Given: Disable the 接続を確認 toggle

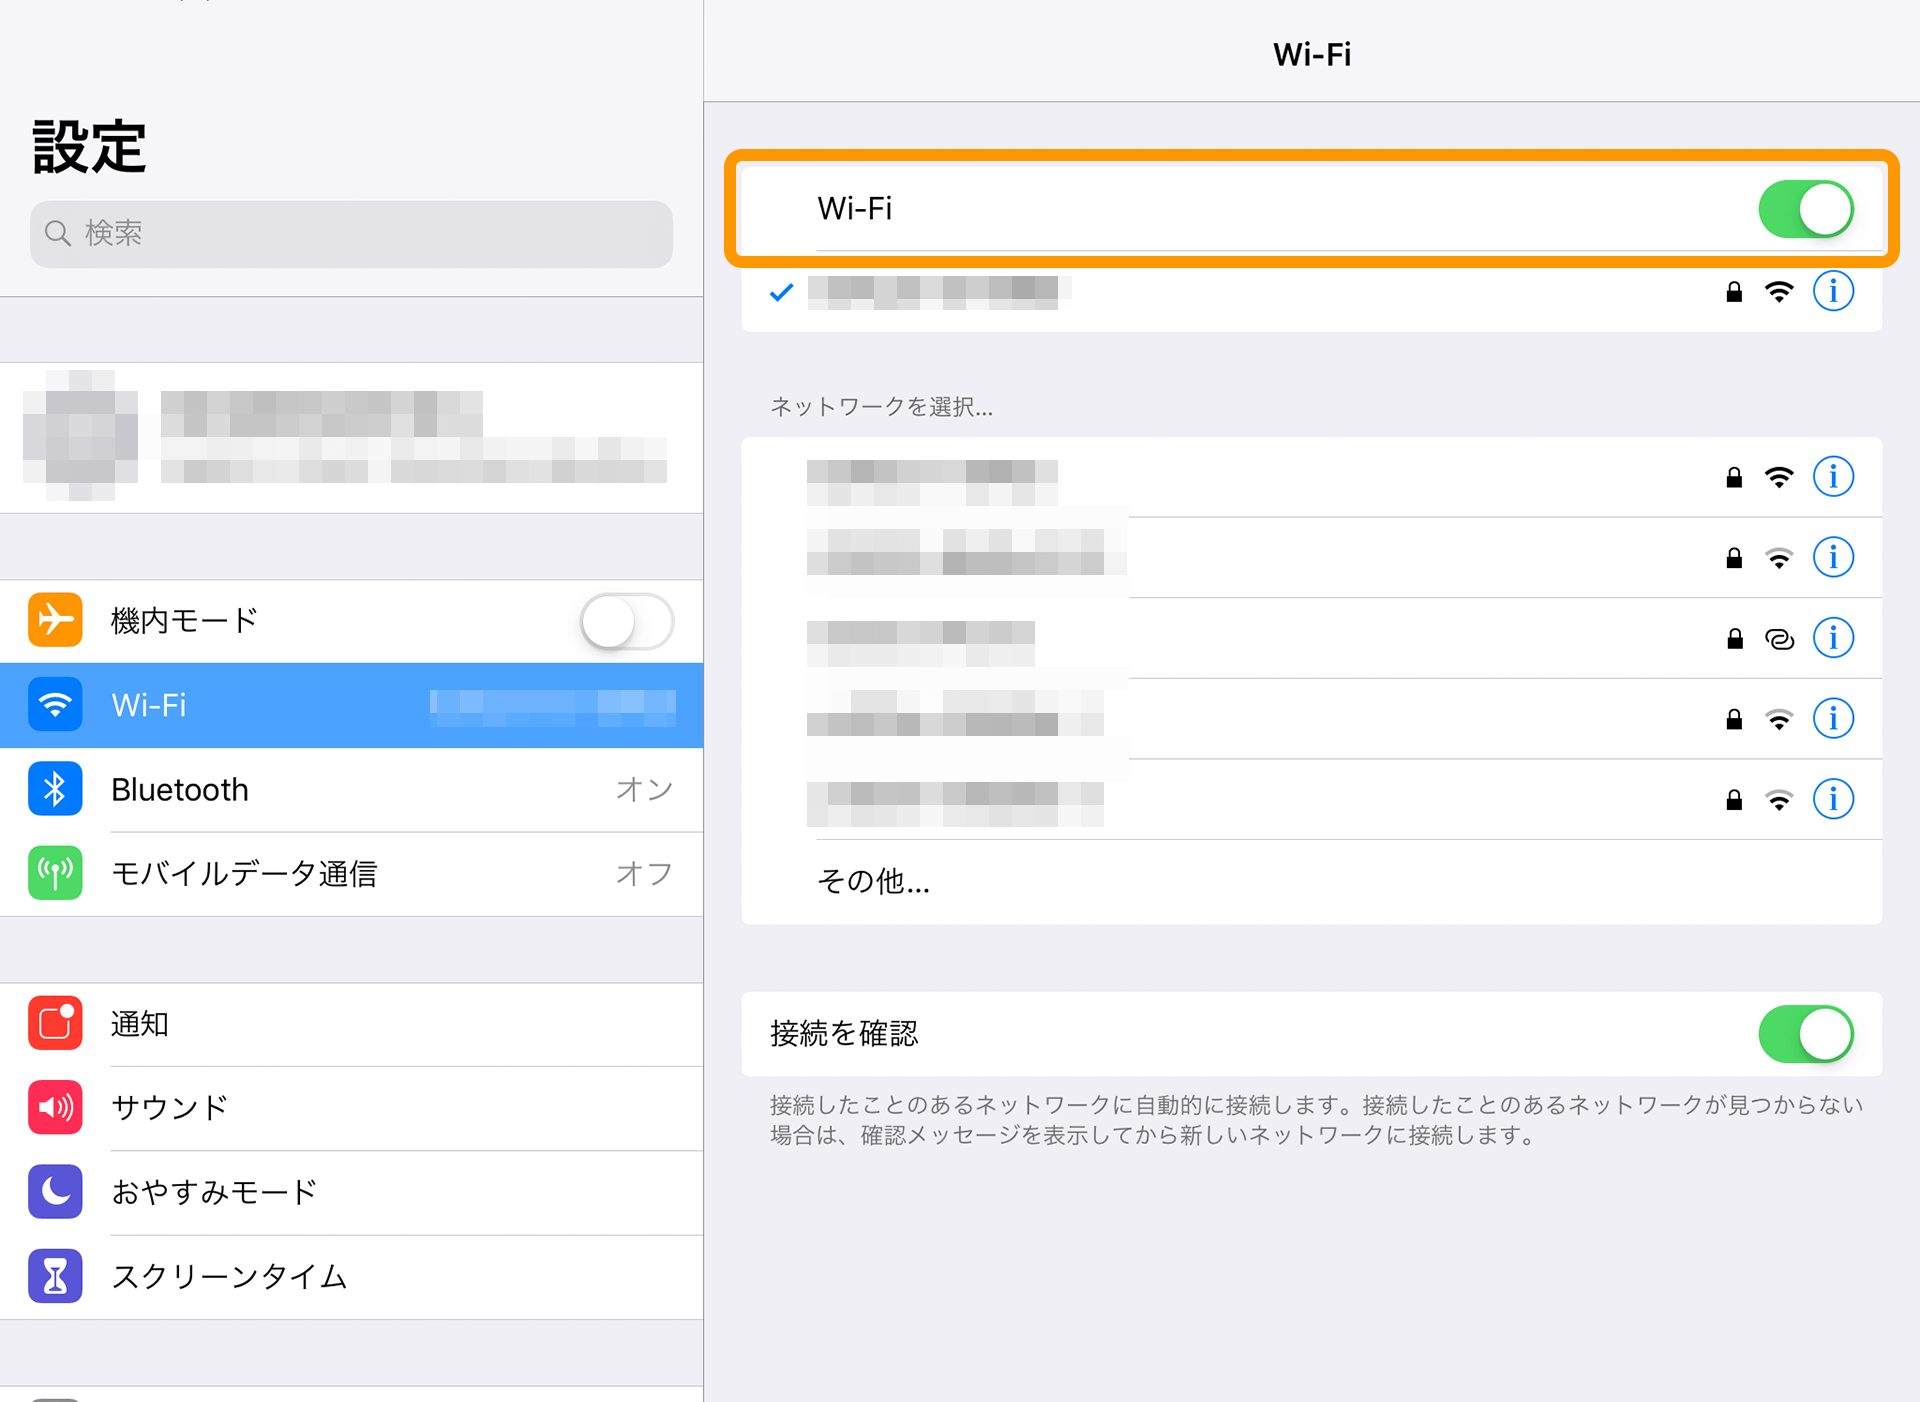Looking at the screenshot, I should pos(1805,1035).
